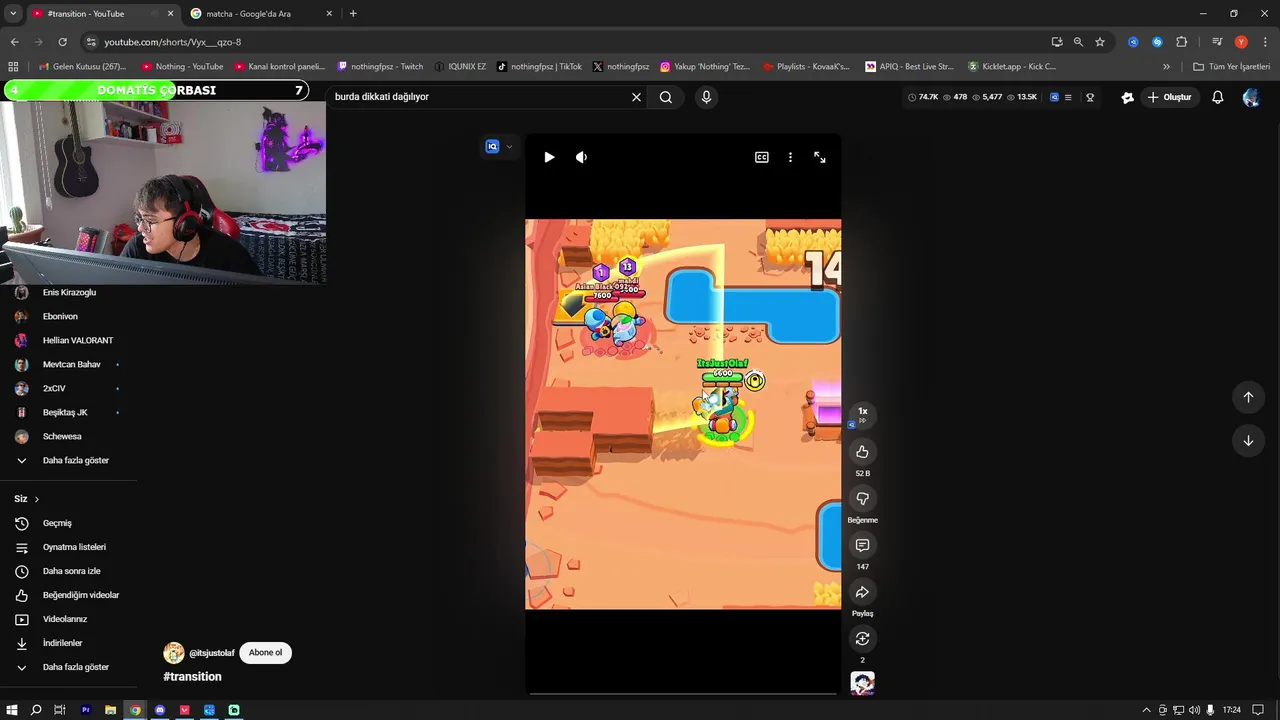1280x720 pixels.
Task: Go back in browser history
Action: click(x=14, y=42)
